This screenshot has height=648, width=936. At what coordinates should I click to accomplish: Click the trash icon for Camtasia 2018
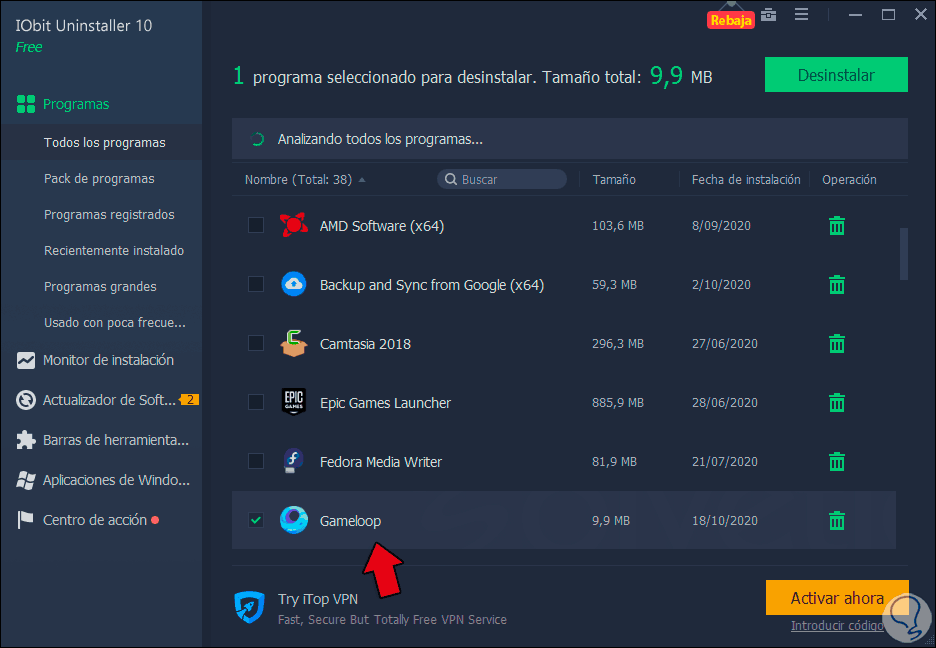836,343
